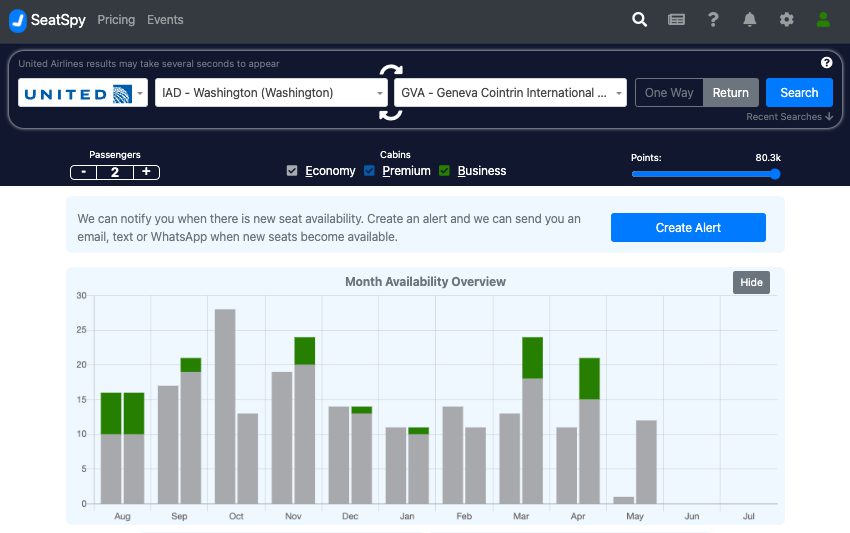Open the United airline selector dropdown
This screenshot has width=850, height=533.
pyautogui.click(x=83, y=93)
